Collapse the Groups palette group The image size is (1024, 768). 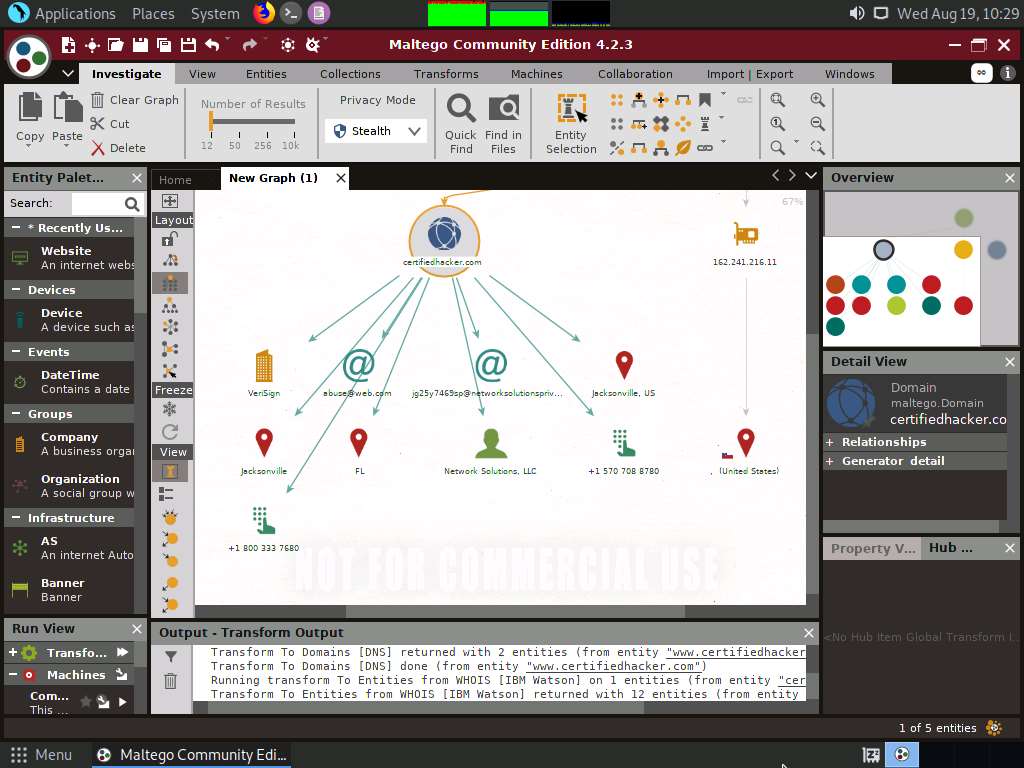point(16,413)
